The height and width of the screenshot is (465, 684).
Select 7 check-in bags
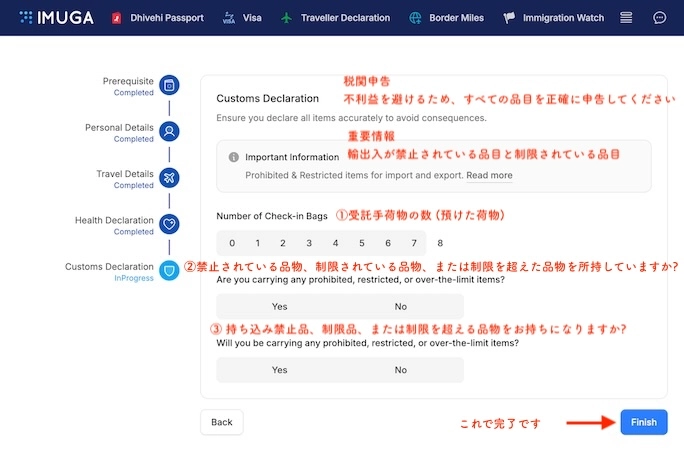(414, 243)
